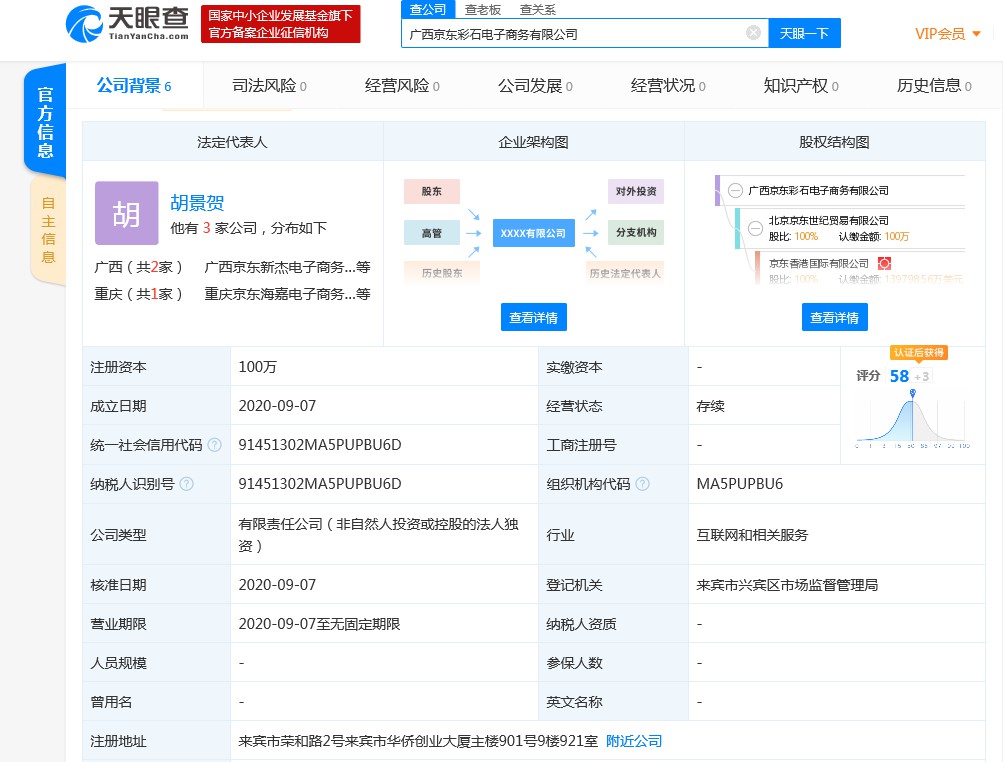Switch to the 查关系 search tab
Screen dimensions: 1003x762
[537, 10]
